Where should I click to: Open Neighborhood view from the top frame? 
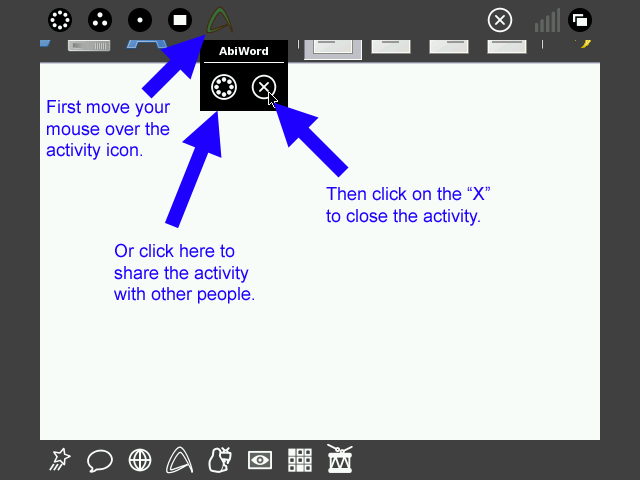(60, 19)
